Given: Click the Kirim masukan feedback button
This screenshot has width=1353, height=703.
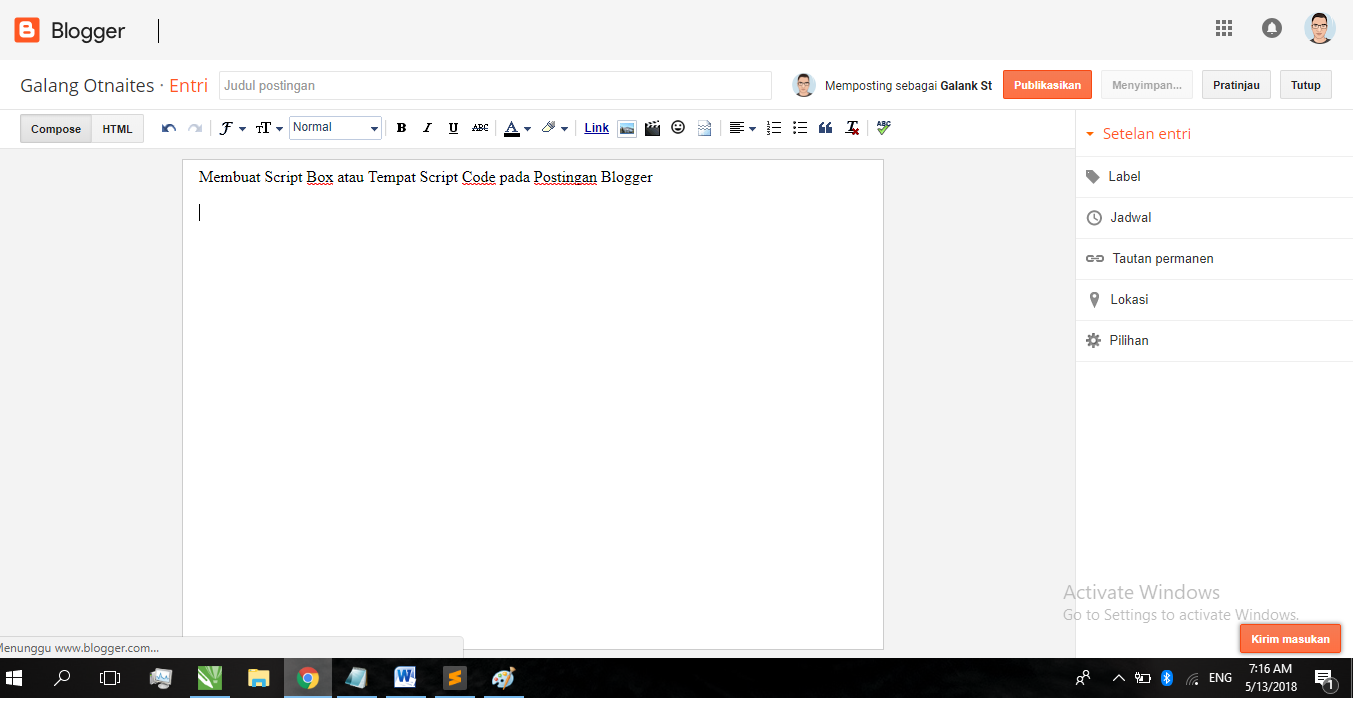Looking at the screenshot, I should 1290,639.
